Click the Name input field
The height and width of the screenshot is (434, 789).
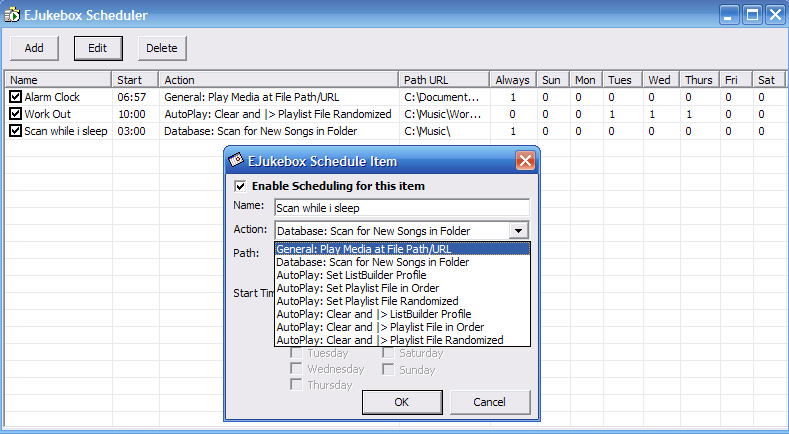(x=402, y=207)
